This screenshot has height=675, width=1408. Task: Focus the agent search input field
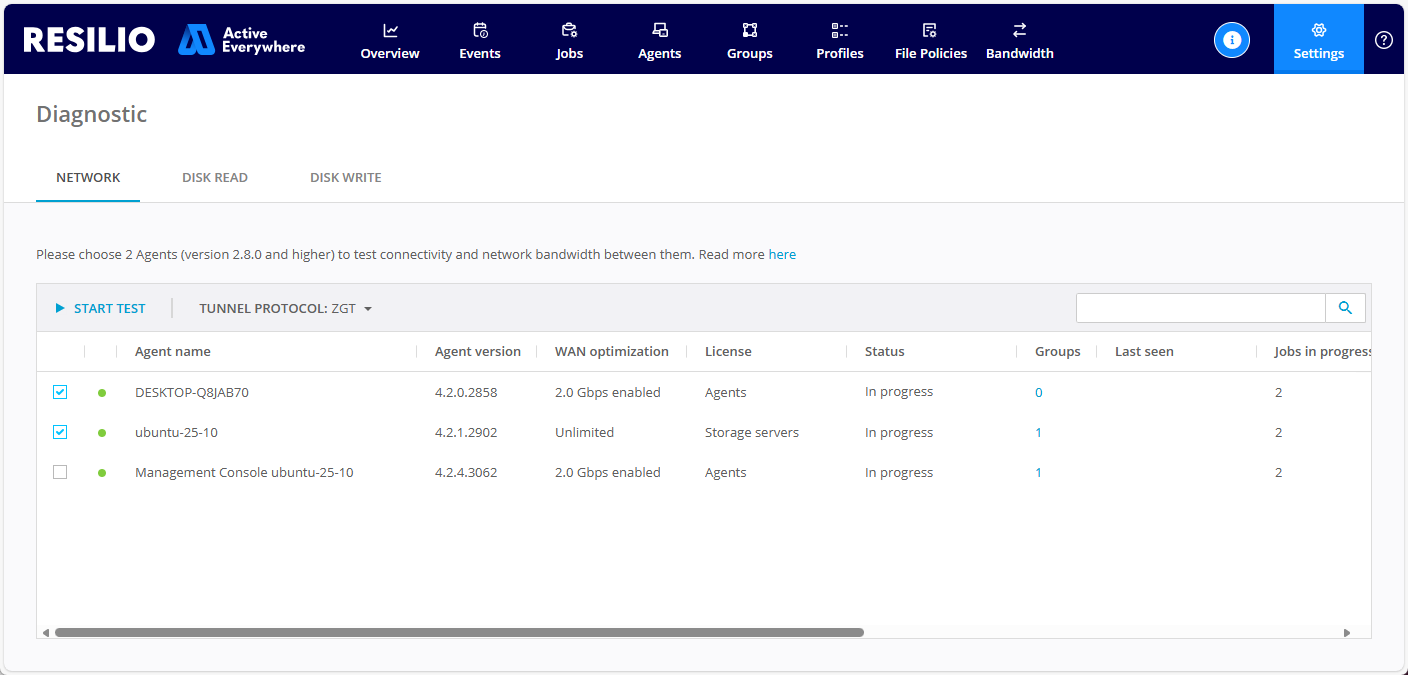pos(1200,308)
